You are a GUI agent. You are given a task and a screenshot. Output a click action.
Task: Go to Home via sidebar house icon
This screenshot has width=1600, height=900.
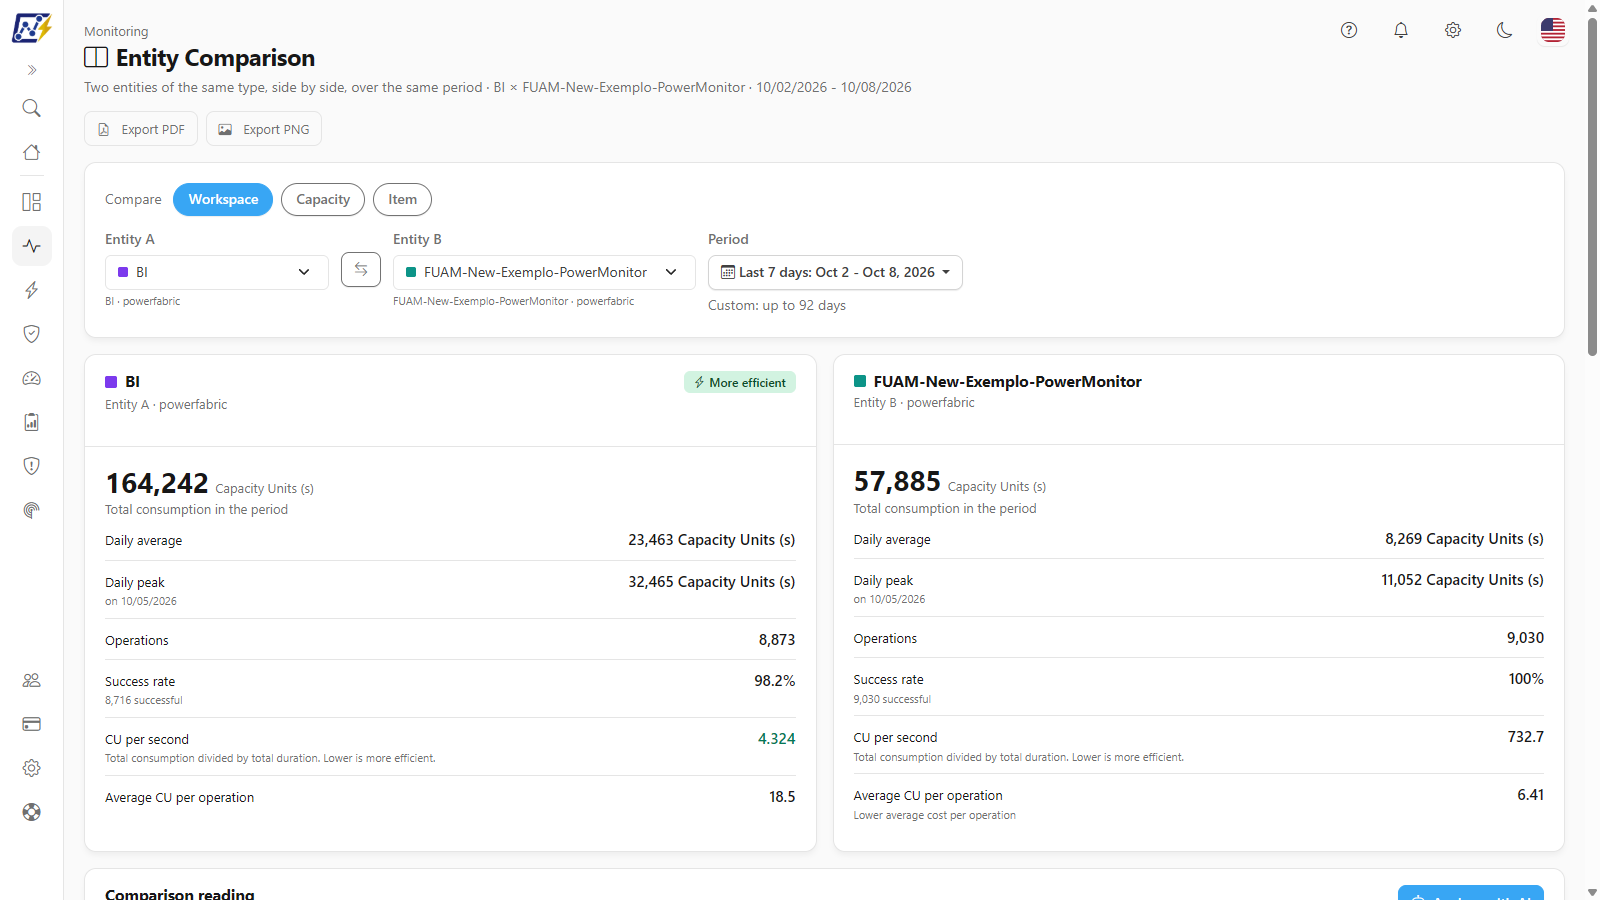(32, 152)
